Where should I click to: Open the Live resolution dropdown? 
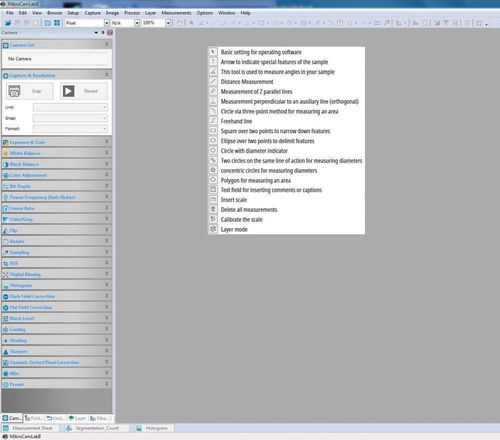70,107
